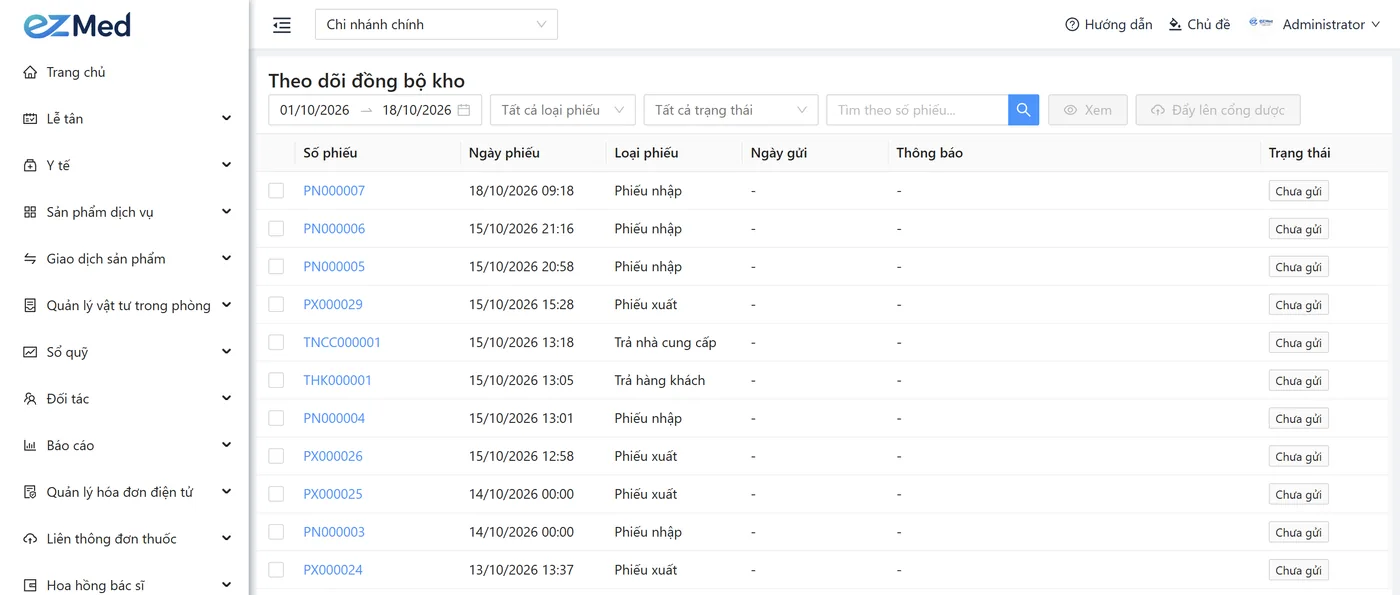Open the calendar icon in the date range
Viewport: 1400px width, 595px height.
(464, 110)
